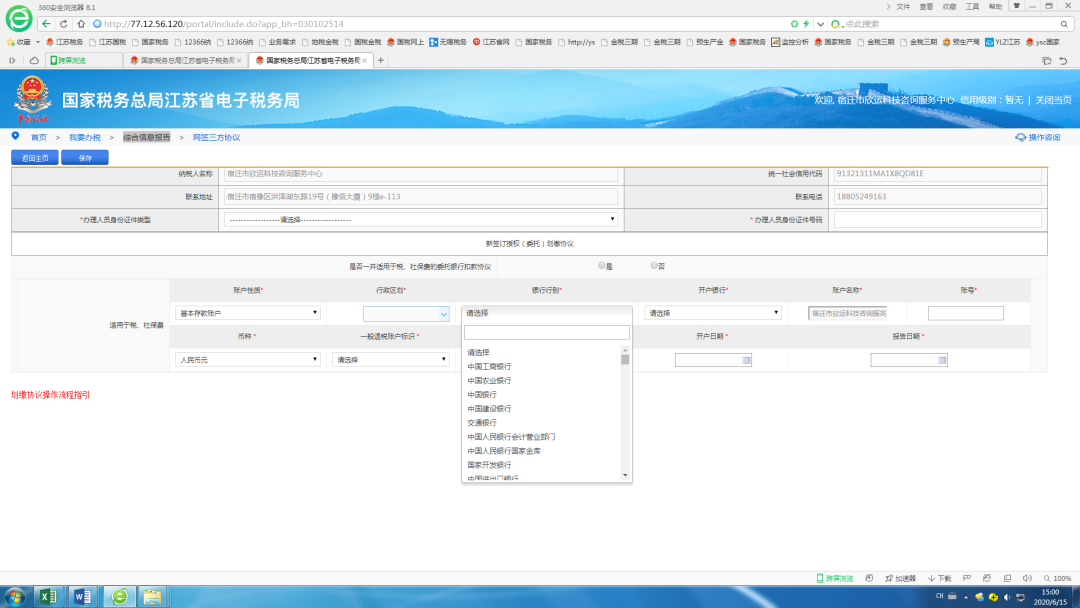This screenshot has height=608, width=1080.
Task: Click the 操作咨询 help icon
Action: 1020,138
